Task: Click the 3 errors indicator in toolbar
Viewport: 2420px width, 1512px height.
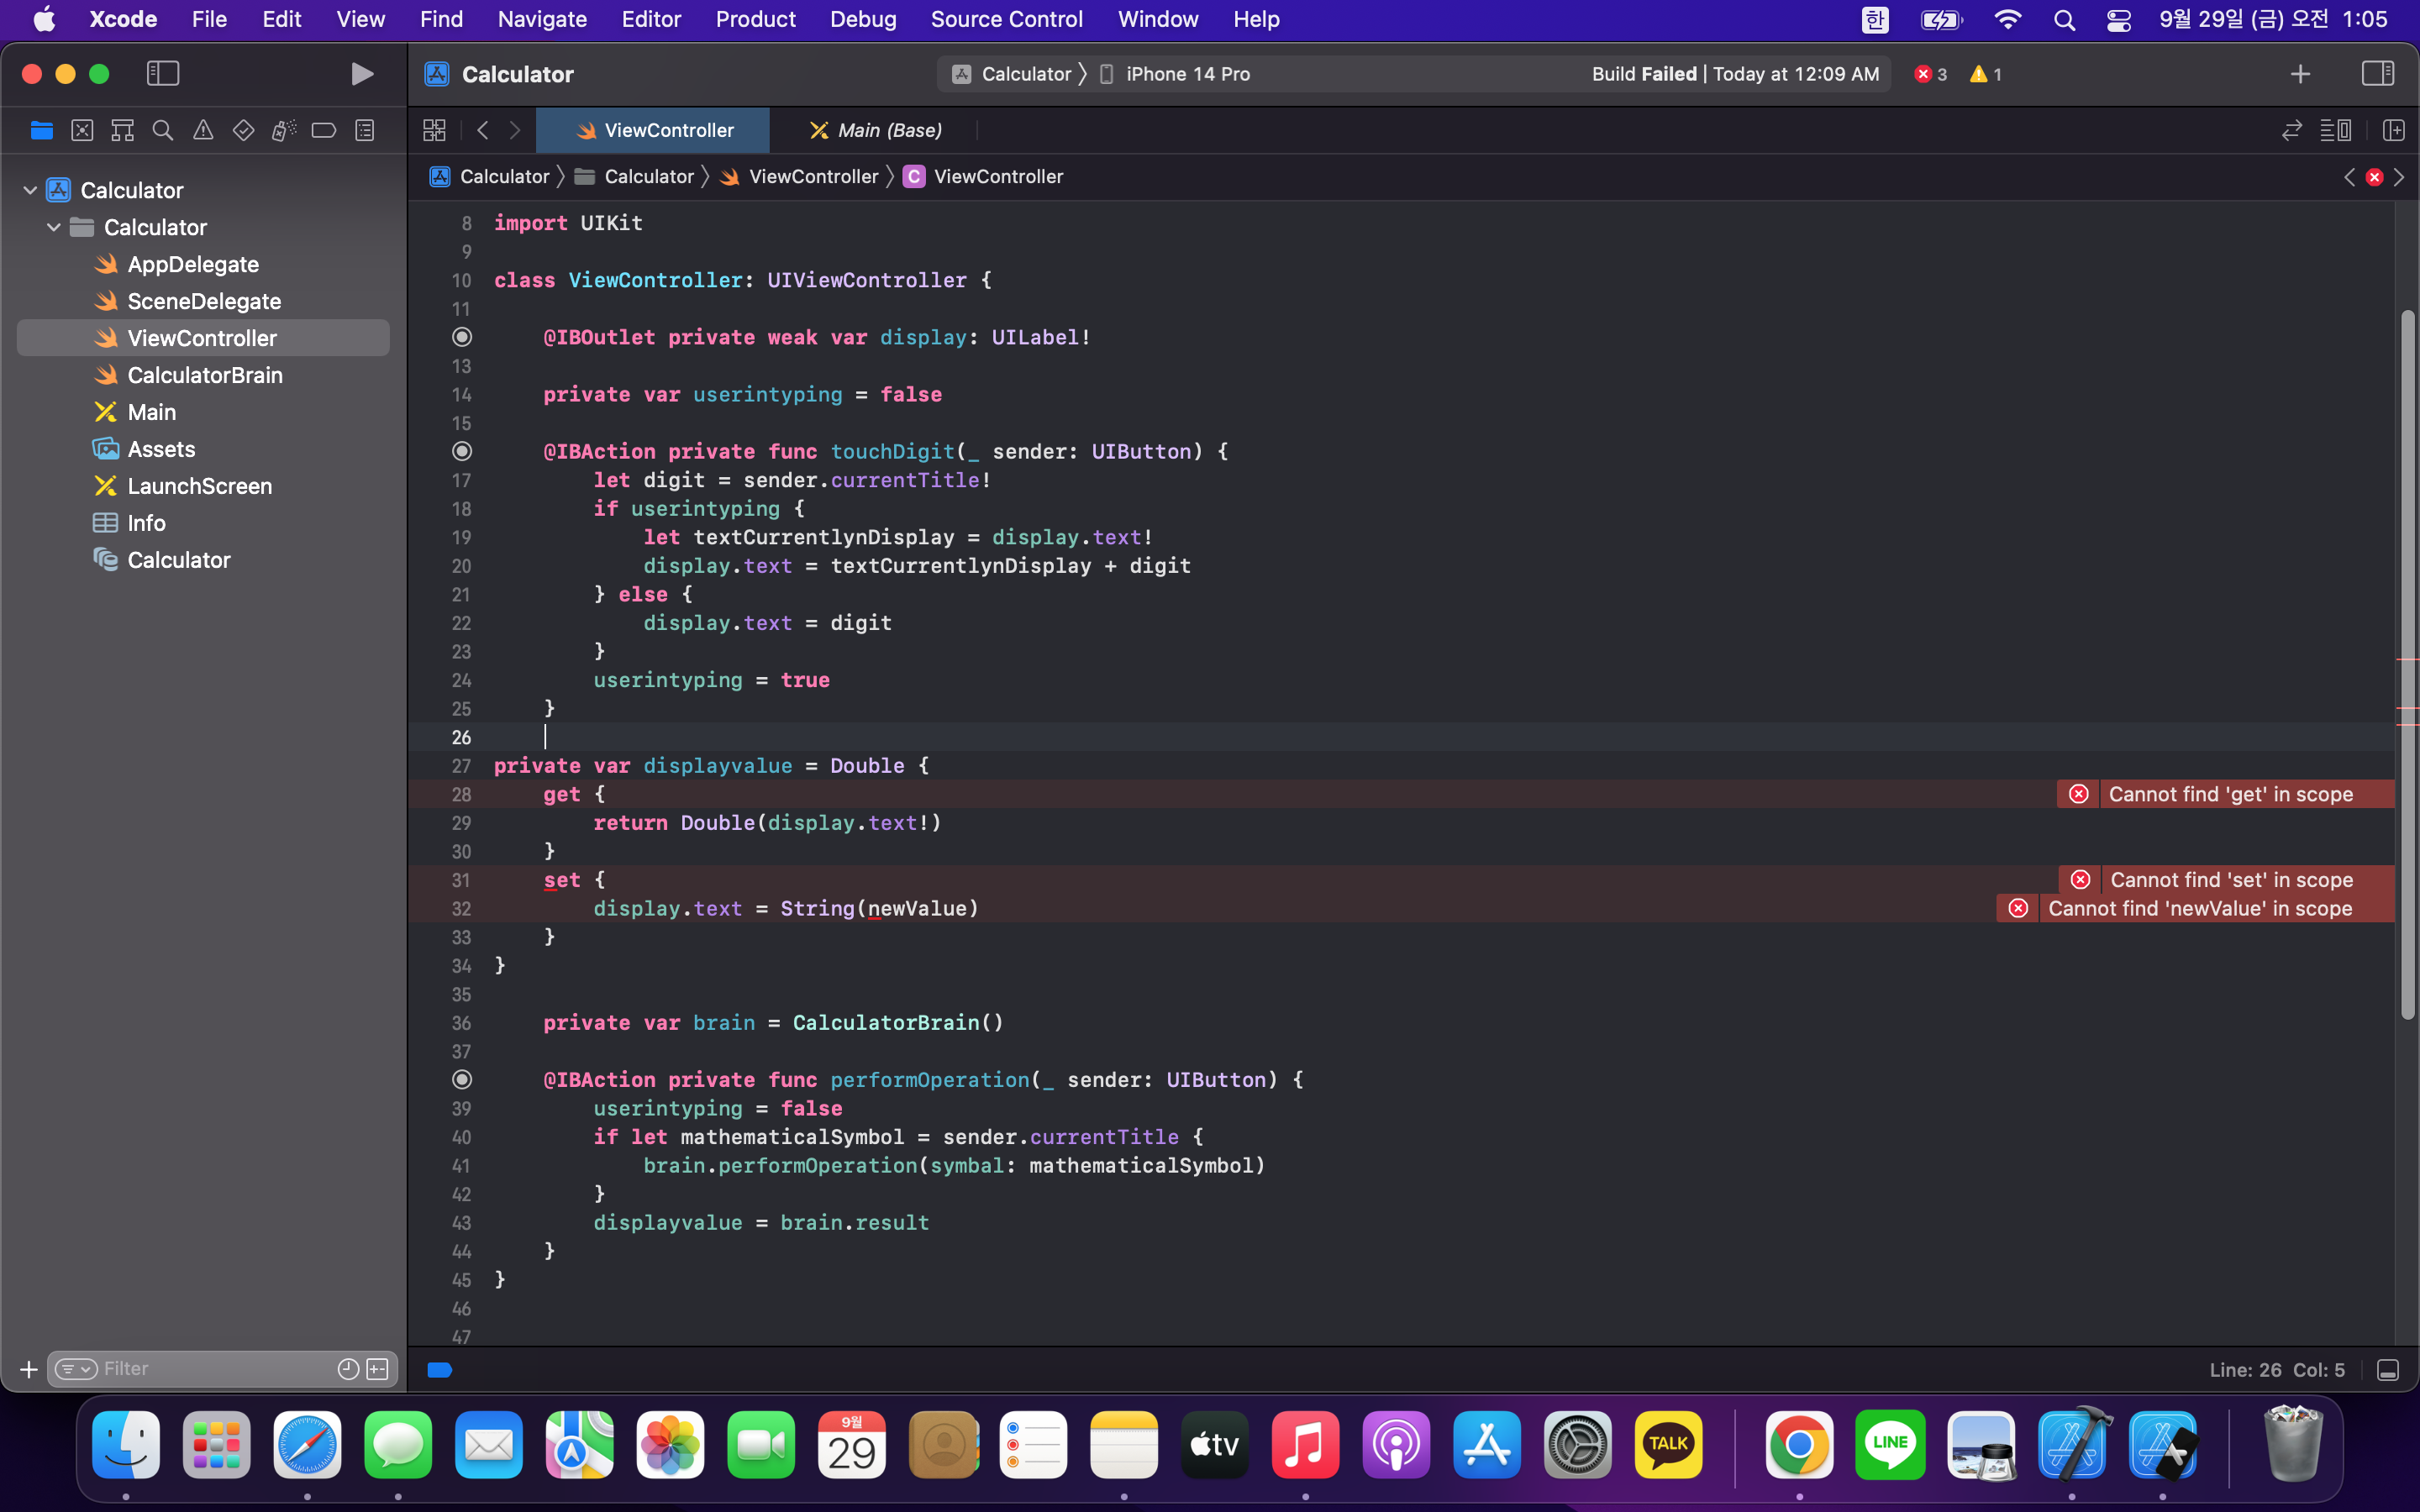Action: click(1930, 74)
